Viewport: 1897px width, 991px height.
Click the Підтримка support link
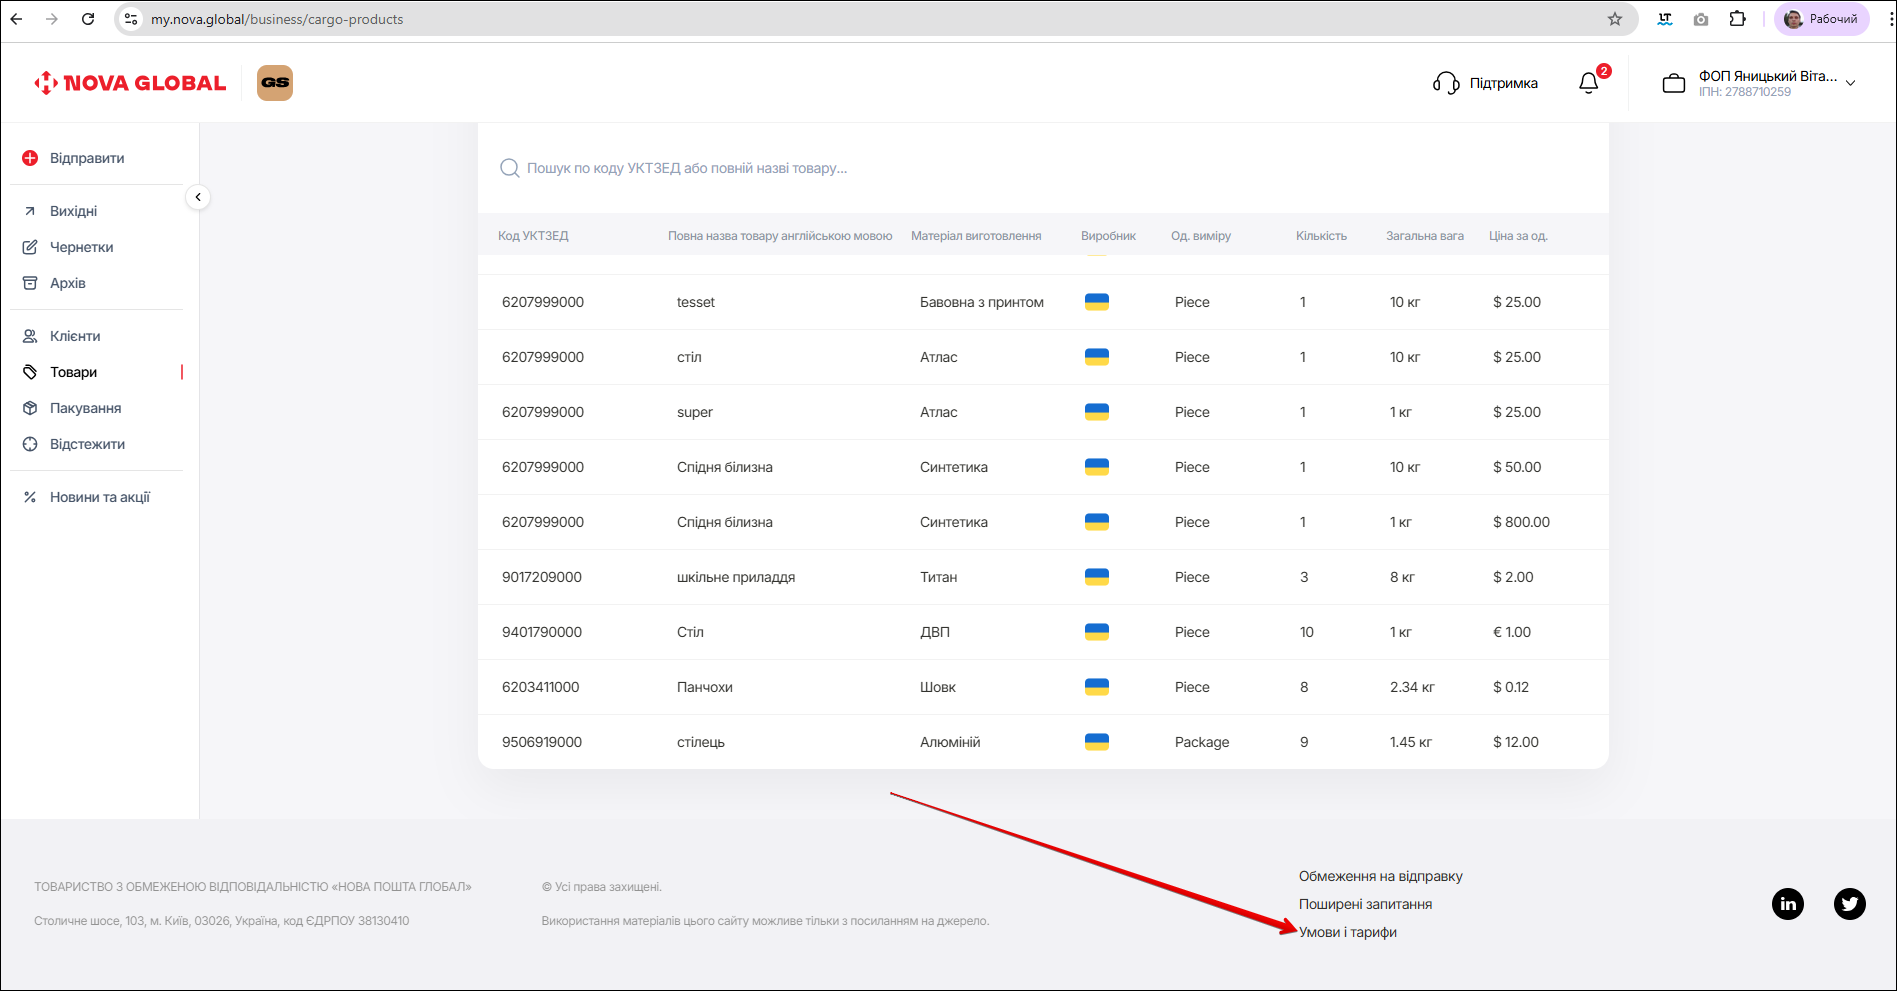coord(1504,83)
